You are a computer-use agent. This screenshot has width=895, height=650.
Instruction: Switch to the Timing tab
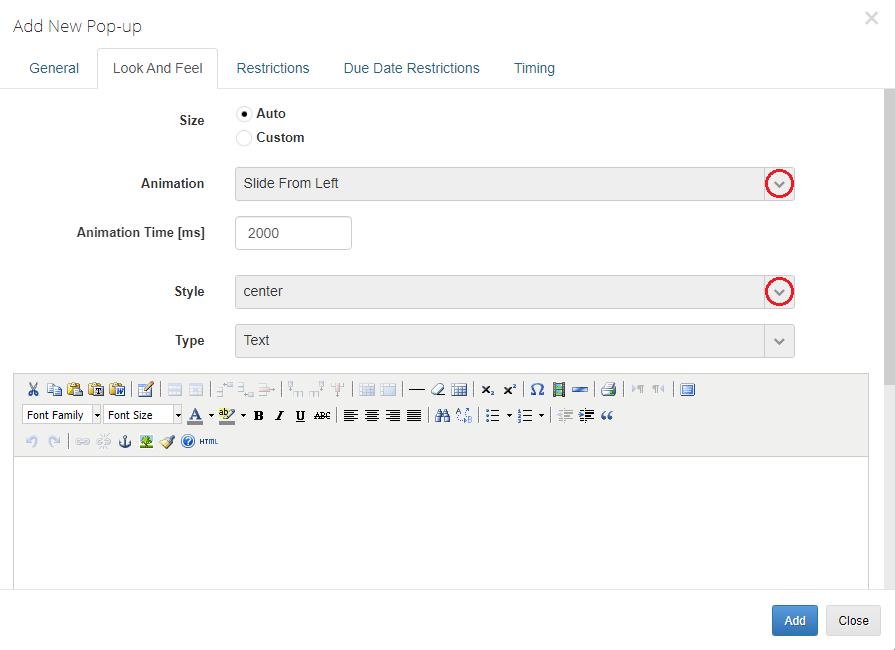click(534, 68)
